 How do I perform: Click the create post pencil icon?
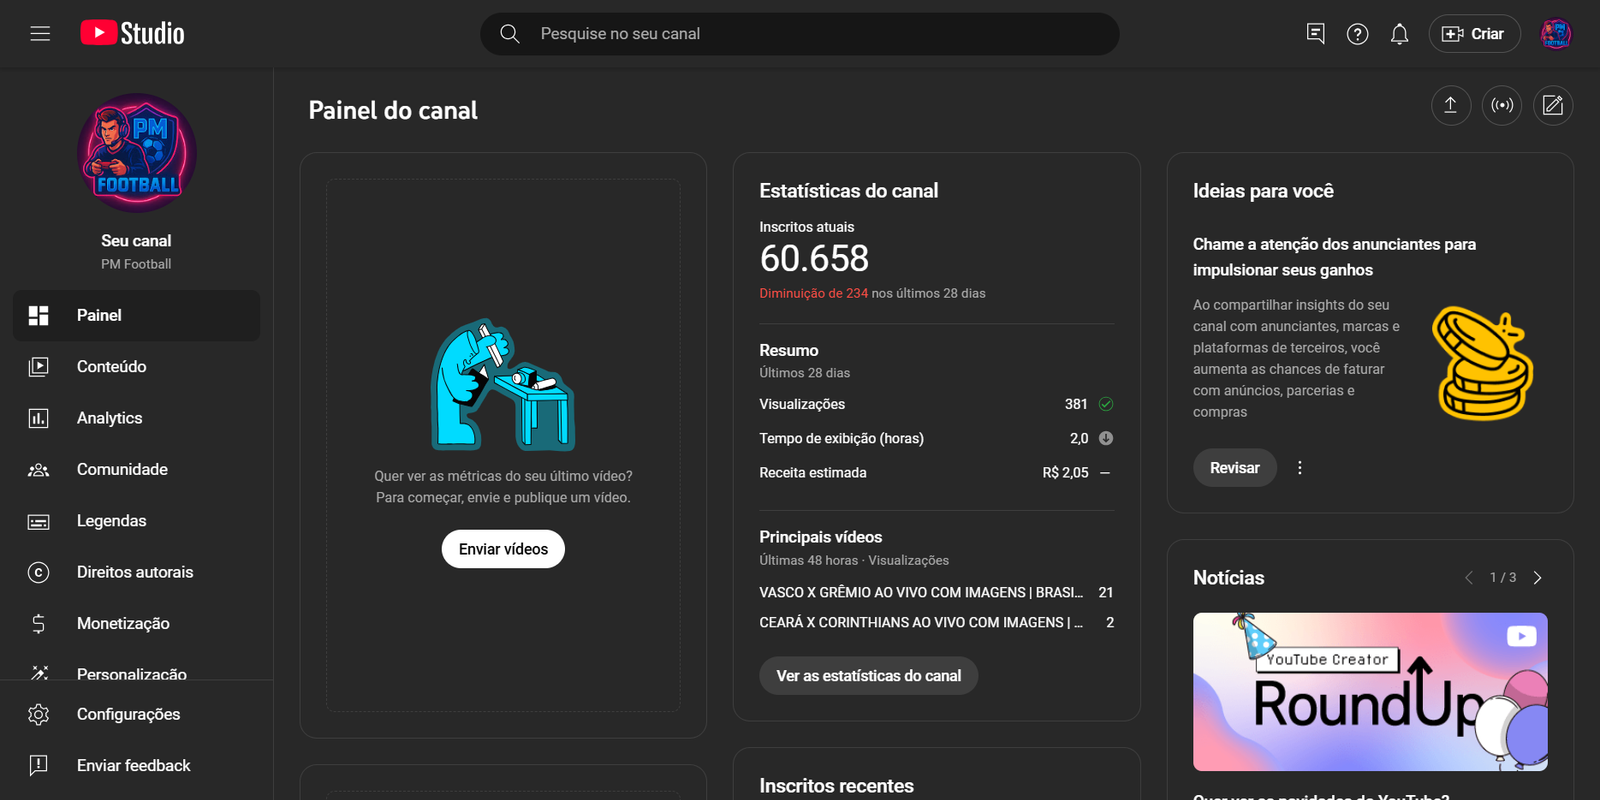pos(1553,105)
